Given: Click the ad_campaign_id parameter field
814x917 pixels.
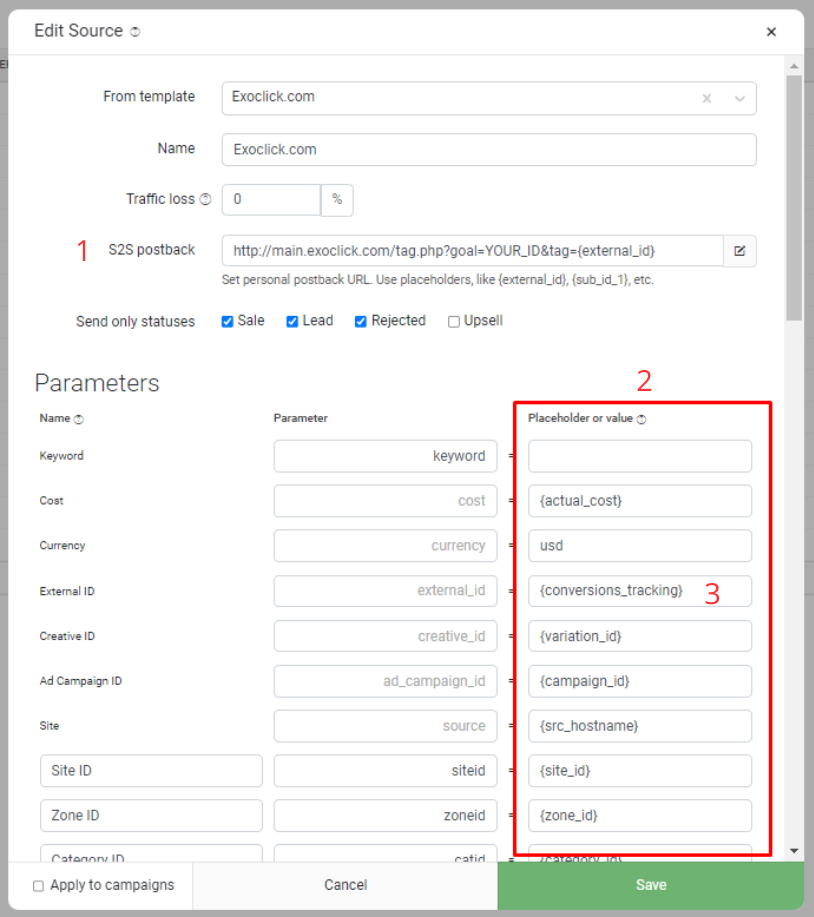Looking at the screenshot, I should (x=385, y=681).
